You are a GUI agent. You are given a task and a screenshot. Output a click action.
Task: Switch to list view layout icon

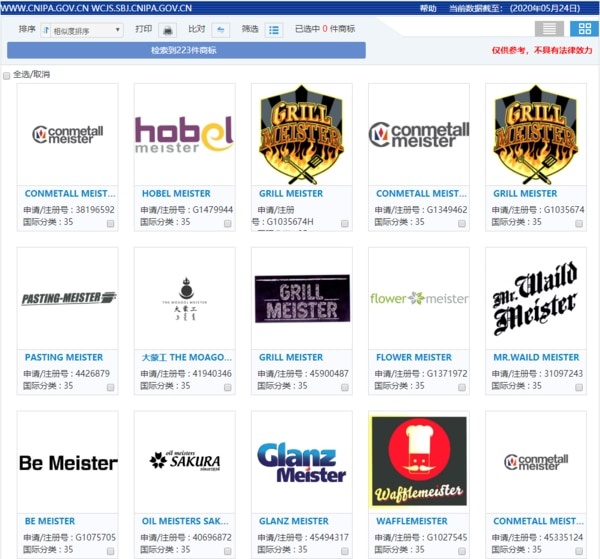[549, 29]
